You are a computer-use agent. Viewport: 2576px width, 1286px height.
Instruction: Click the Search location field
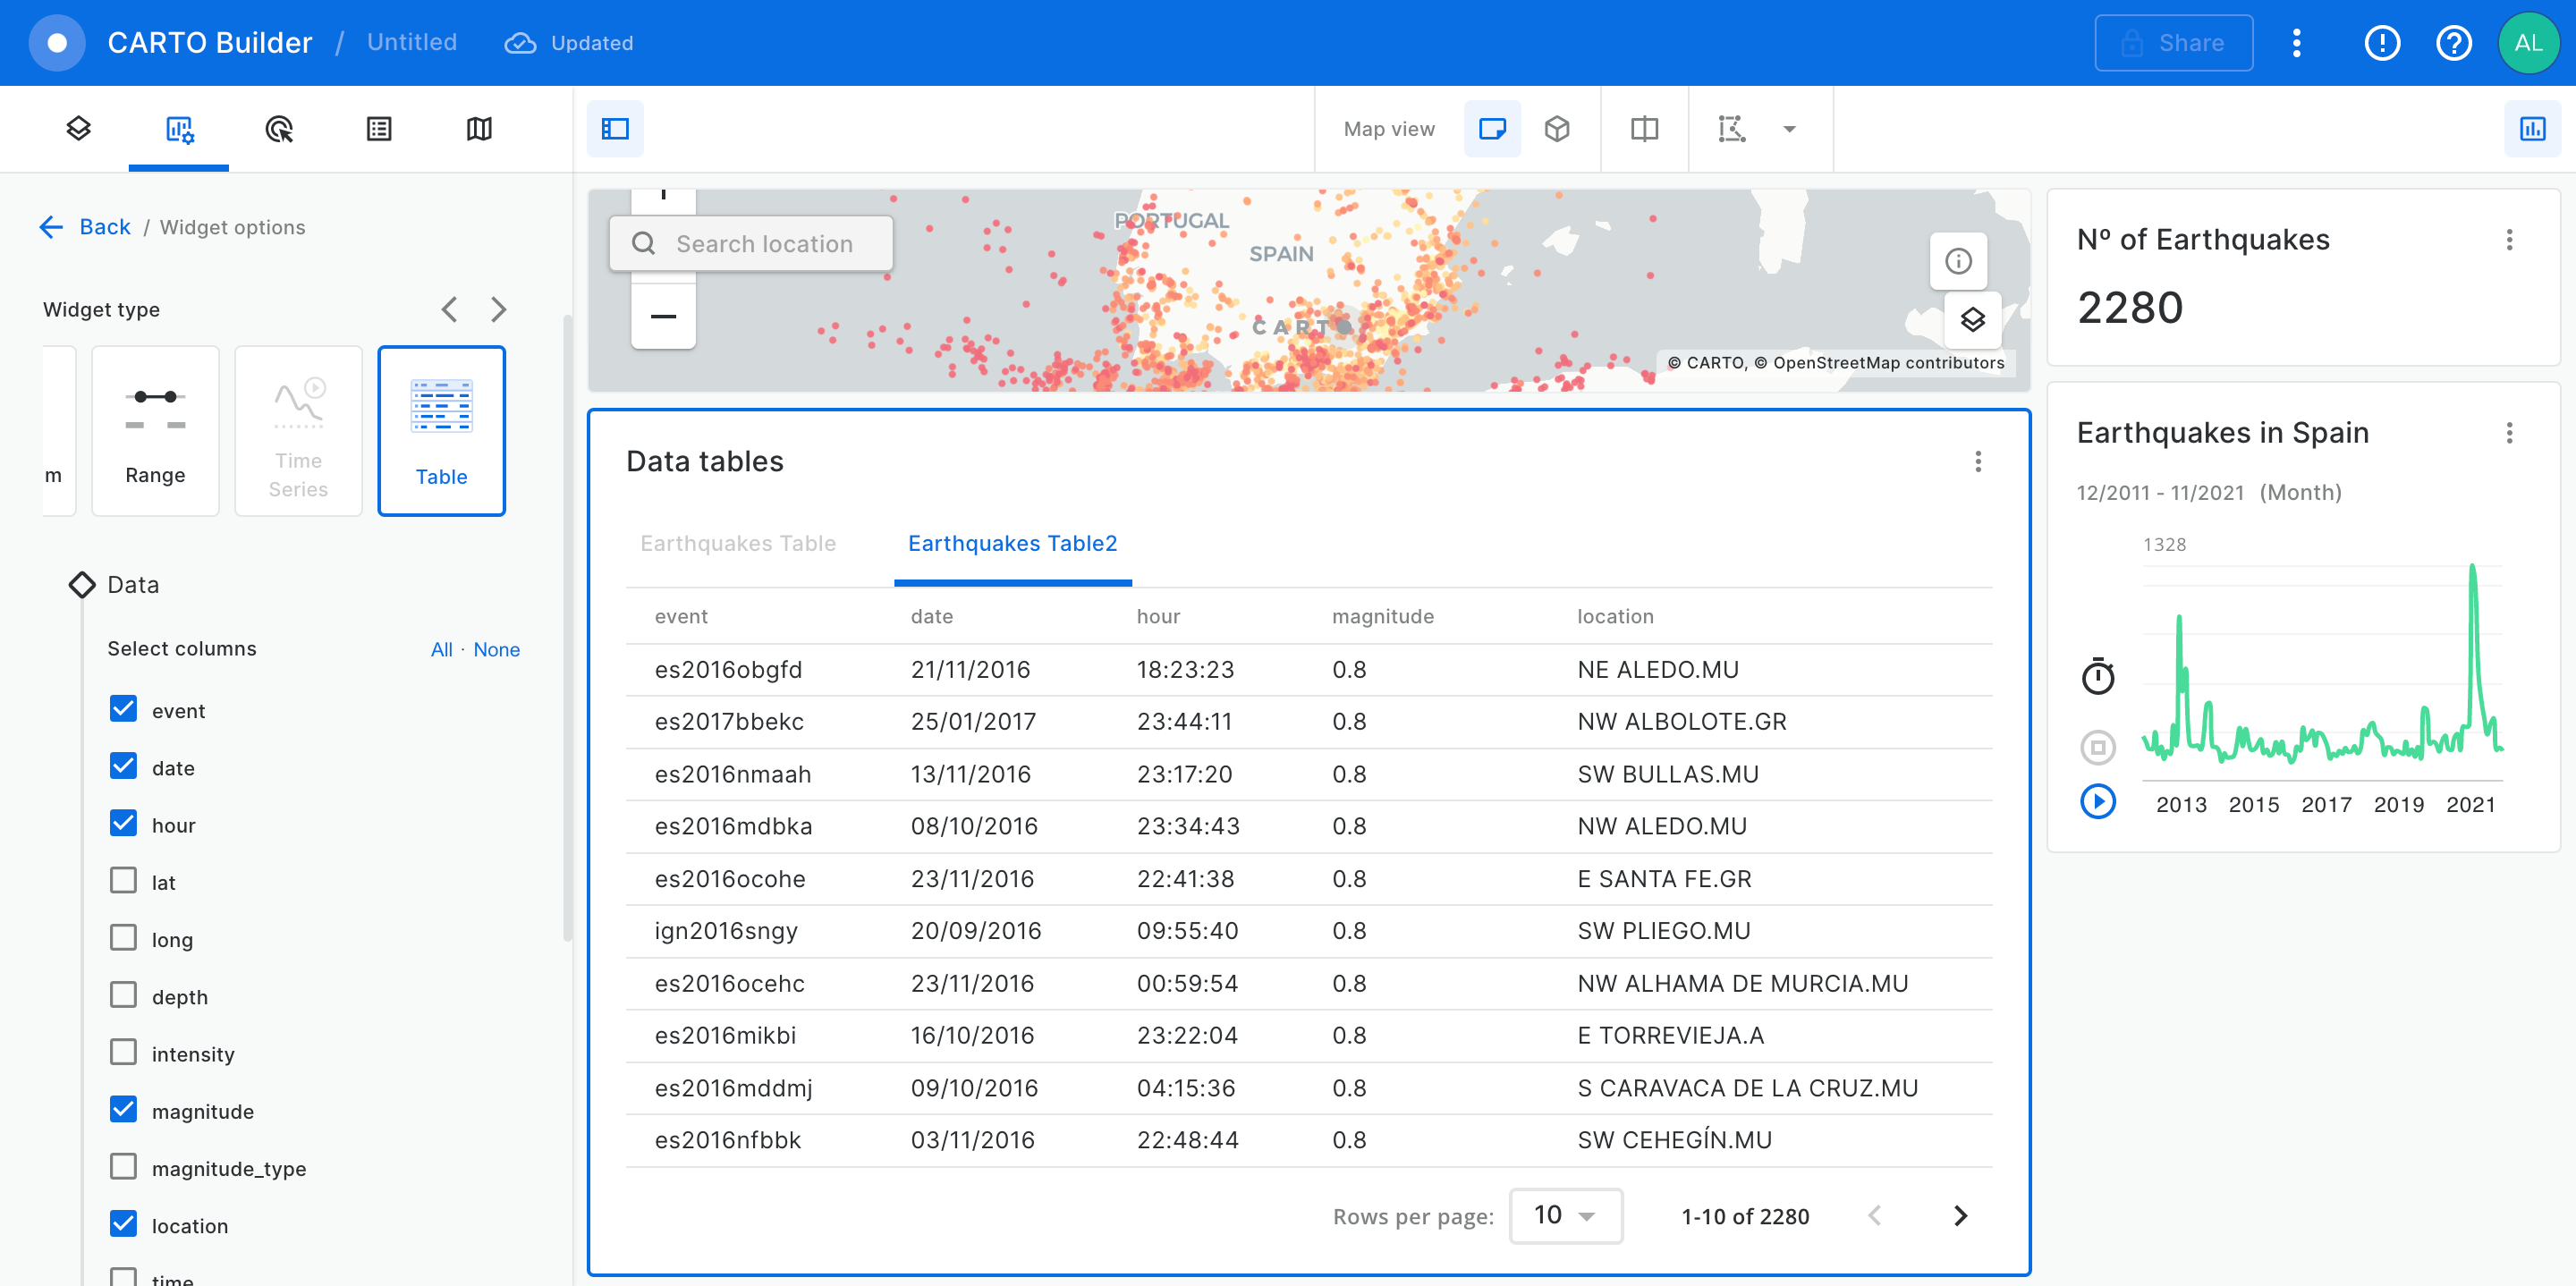[x=763, y=244]
